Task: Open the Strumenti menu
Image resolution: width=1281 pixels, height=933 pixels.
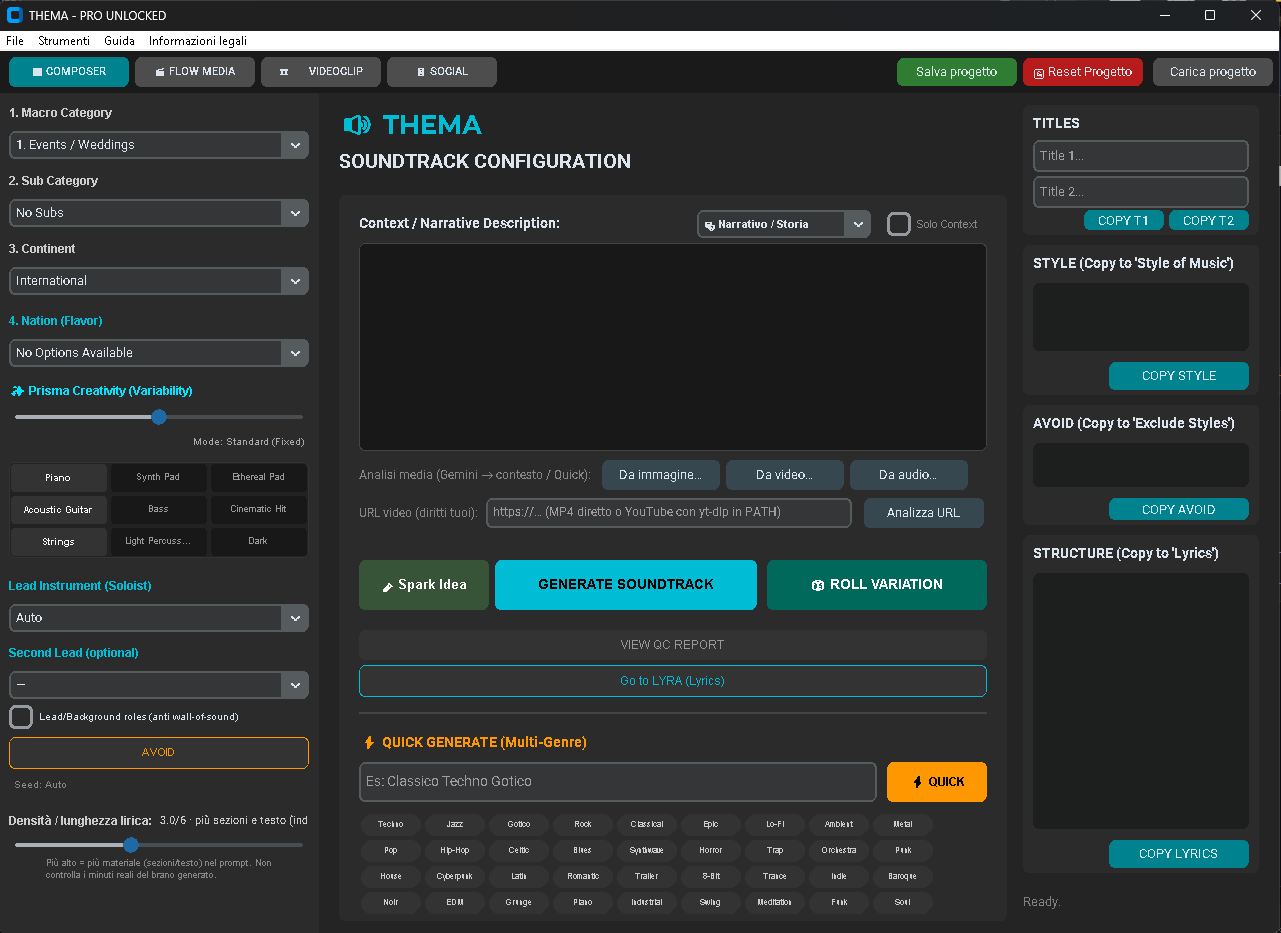Action: pos(64,41)
